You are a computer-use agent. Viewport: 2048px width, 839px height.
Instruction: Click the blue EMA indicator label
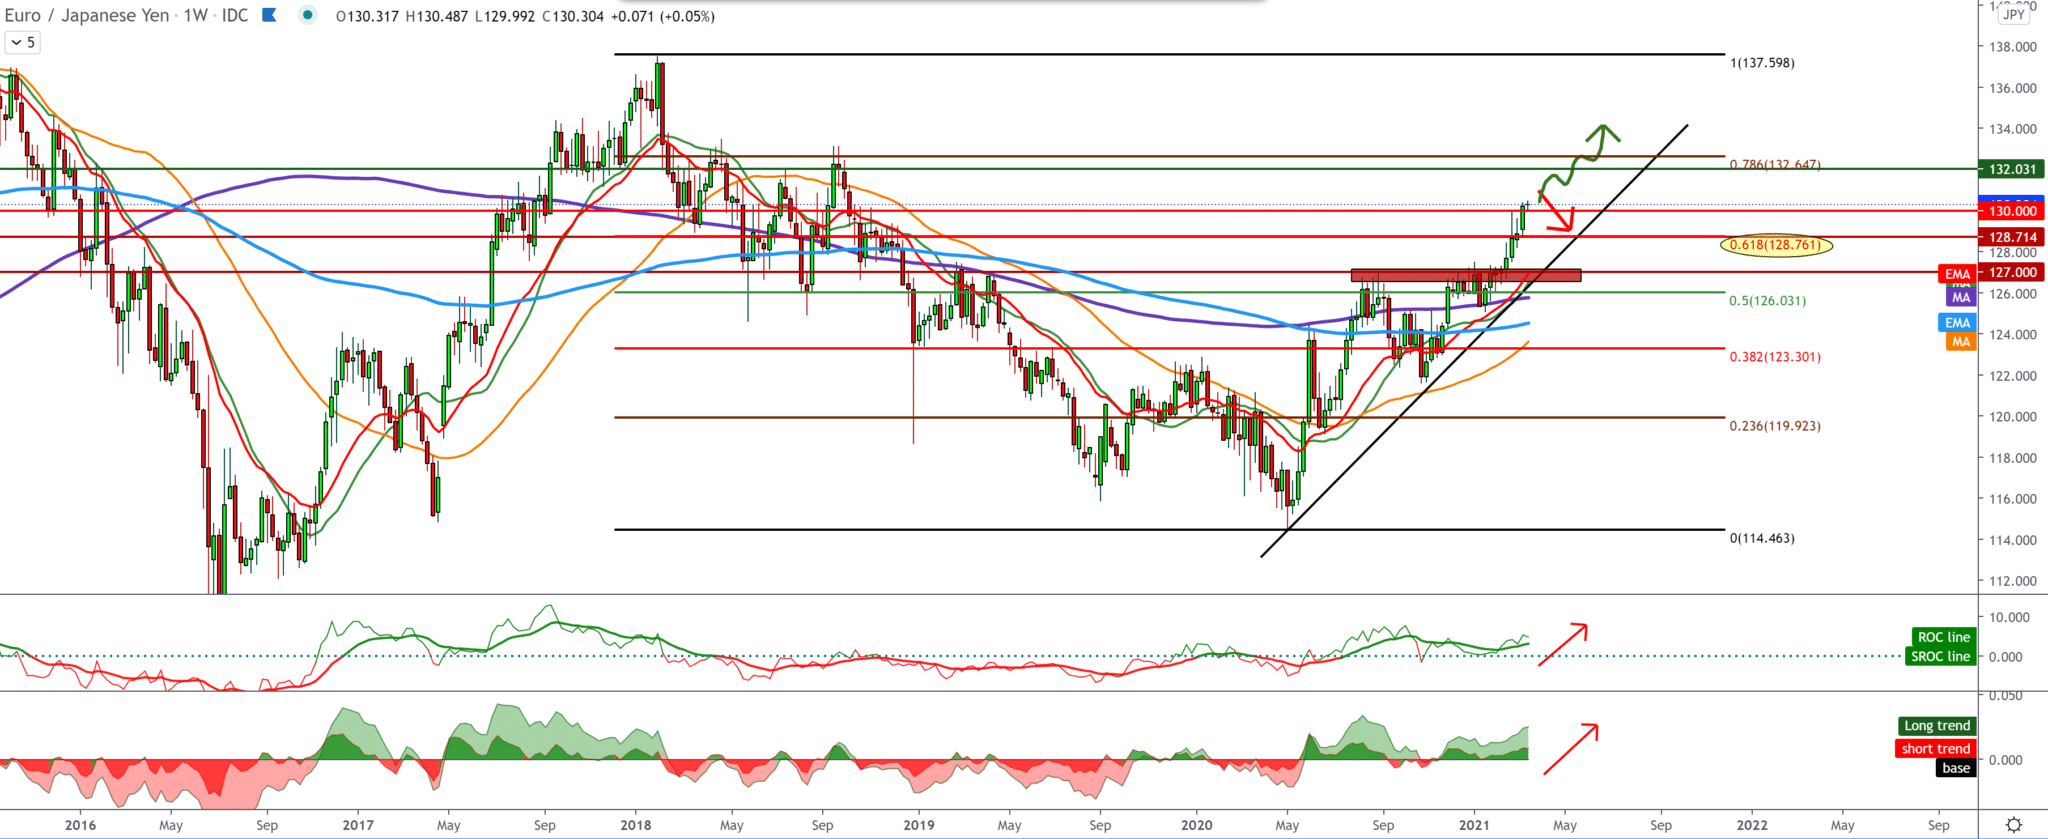(x=1957, y=322)
